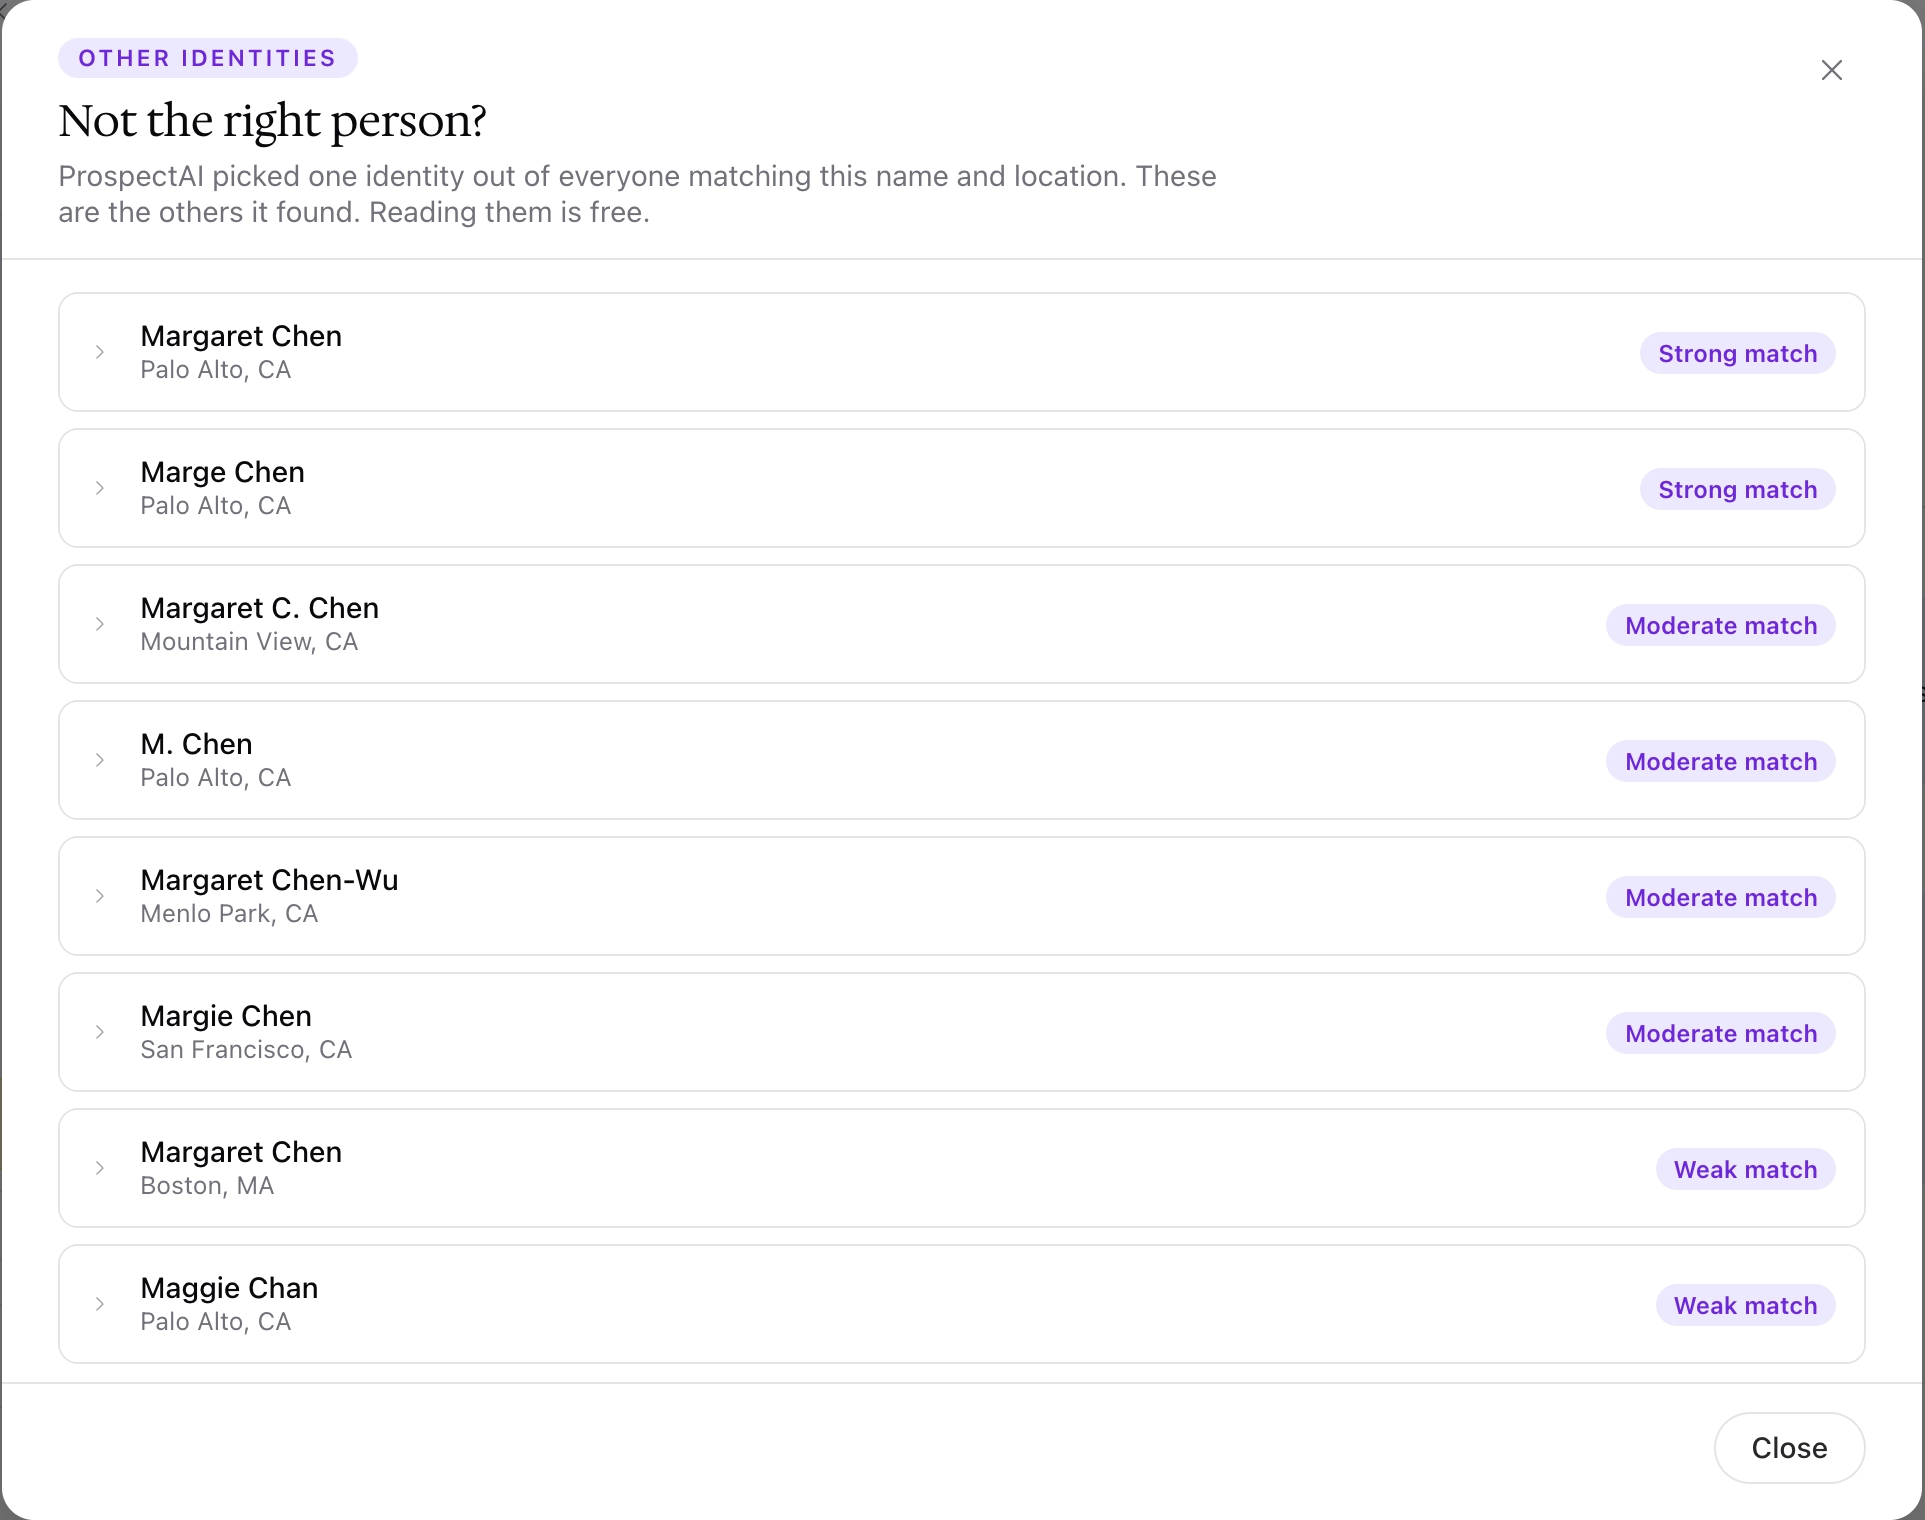This screenshot has height=1520, width=1925.
Task: Click the Boston, MA location text
Action: pos(207,1186)
